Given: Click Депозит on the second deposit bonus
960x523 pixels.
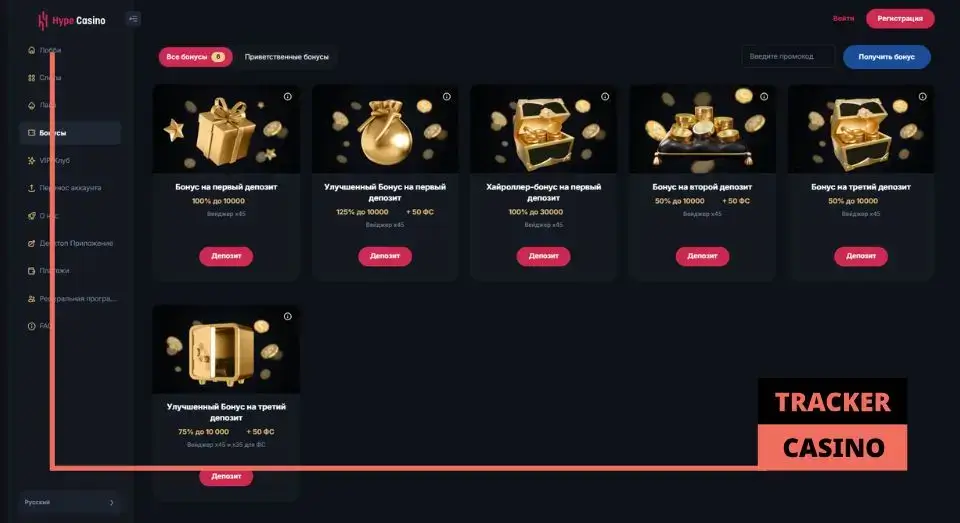Looking at the screenshot, I should tap(702, 256).
